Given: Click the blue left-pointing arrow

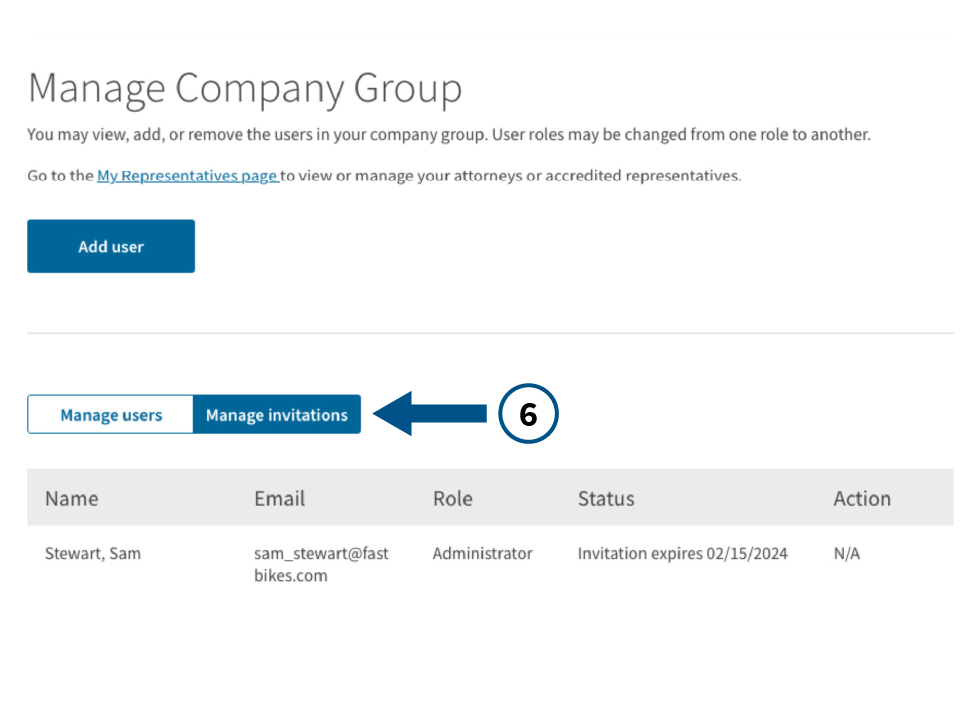Looking at the screenshot, I should 430,414.
